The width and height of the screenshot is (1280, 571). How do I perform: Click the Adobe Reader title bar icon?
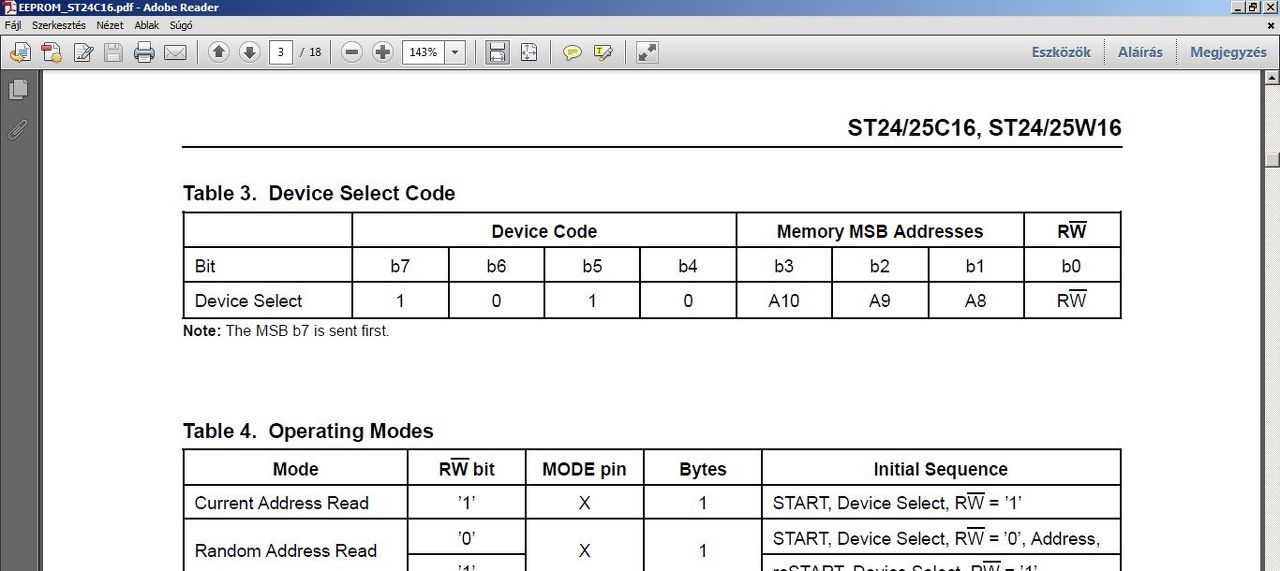[x=10, y=7]
